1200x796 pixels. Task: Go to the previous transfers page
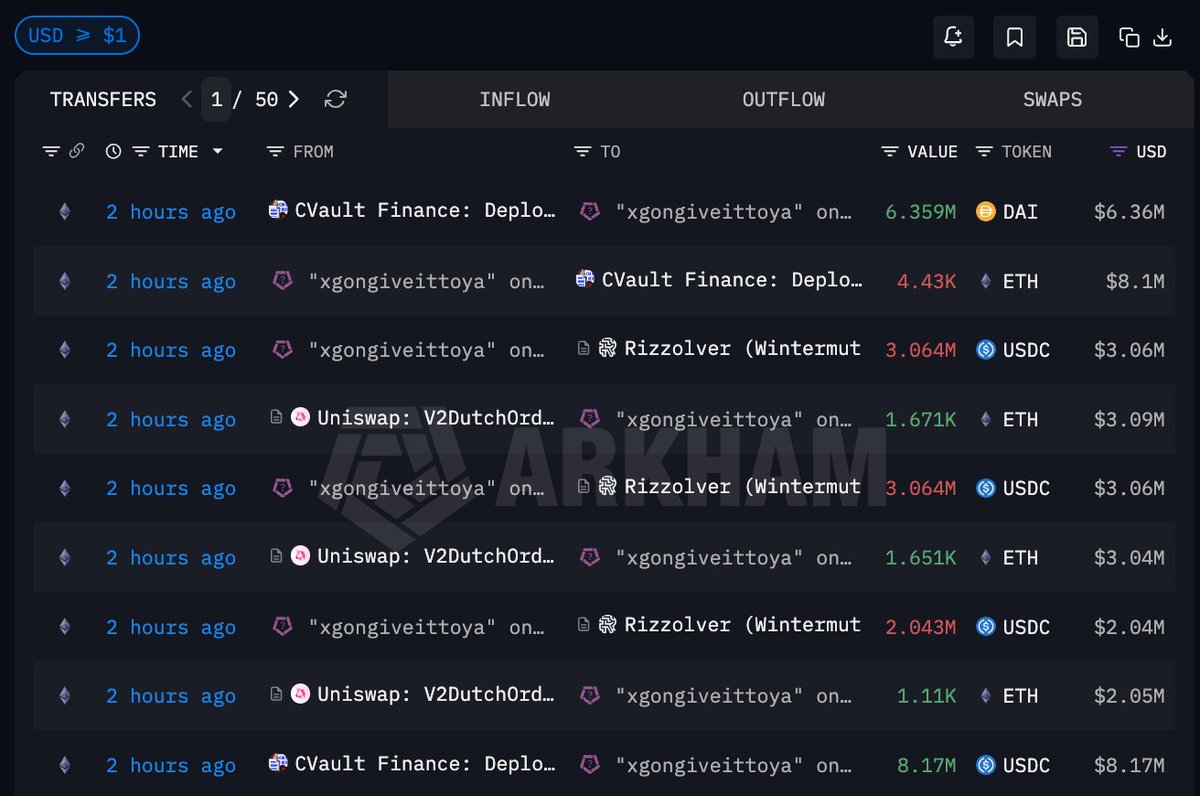pos(187,99)
